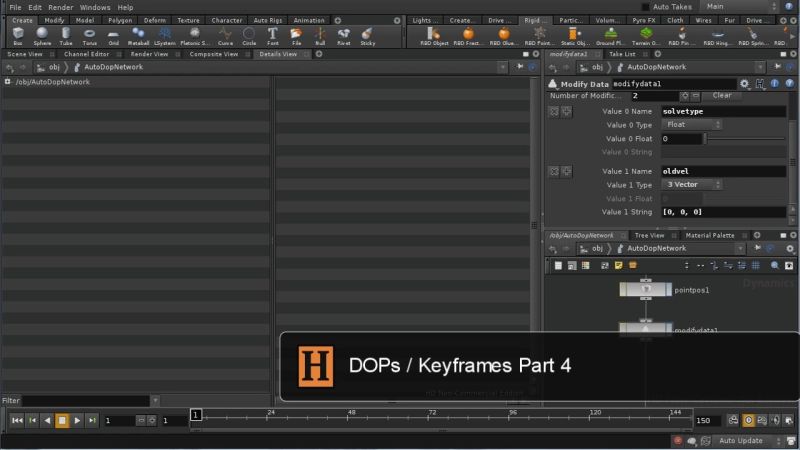Open Value 1 Type 3 Vector dropdown
The image size is (800, 450).
point(692,184)
